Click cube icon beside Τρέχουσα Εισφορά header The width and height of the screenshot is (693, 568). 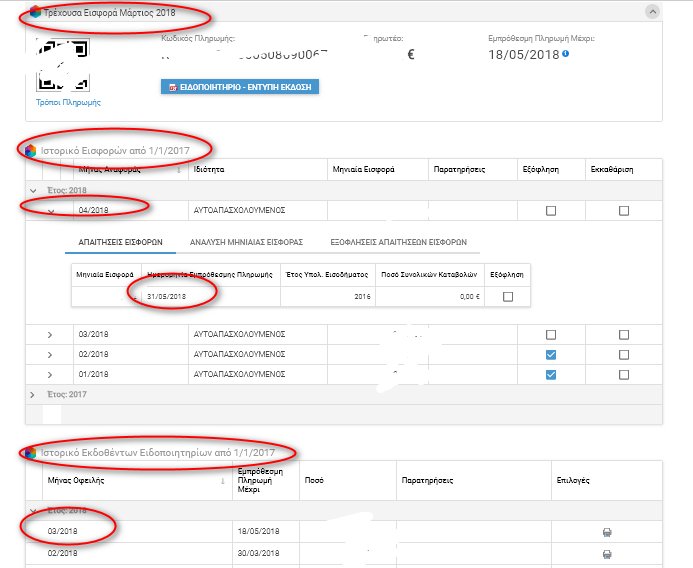coord(37,13)
